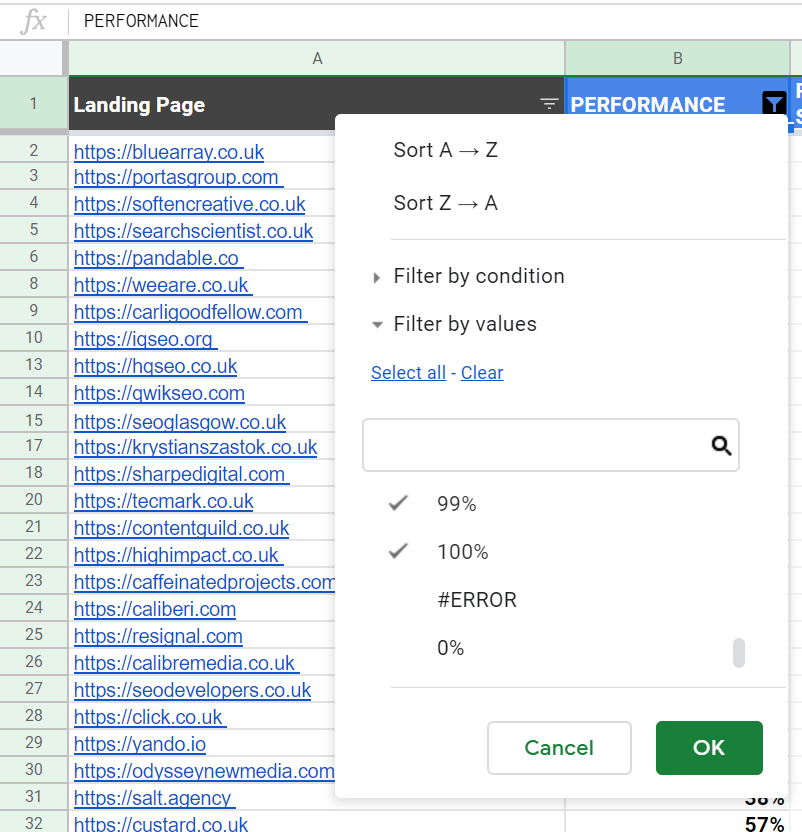The height and width of the screenshot is (832, 802).
Task: Click the Clear link
Action: (481, 372)
